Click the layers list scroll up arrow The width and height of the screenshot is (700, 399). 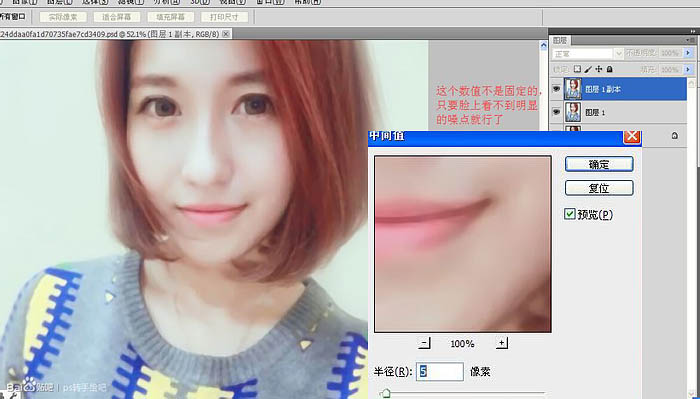pos(692,83)
